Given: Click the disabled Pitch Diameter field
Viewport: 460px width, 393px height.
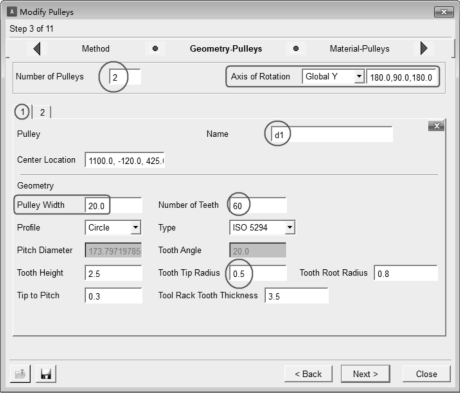Looking at the screenshot, I should [113, 250].
